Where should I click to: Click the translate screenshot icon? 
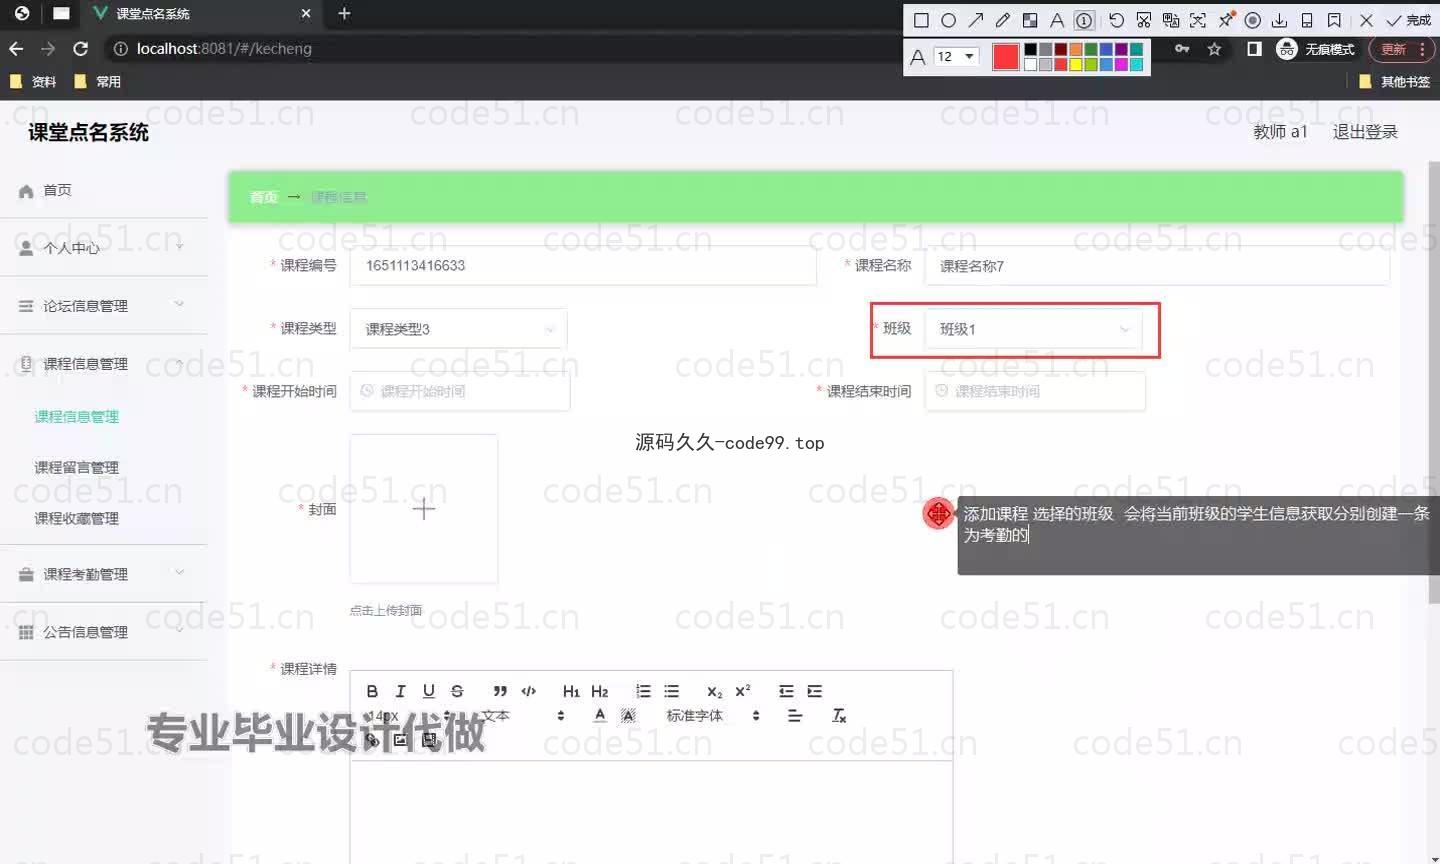[1171, 20]
